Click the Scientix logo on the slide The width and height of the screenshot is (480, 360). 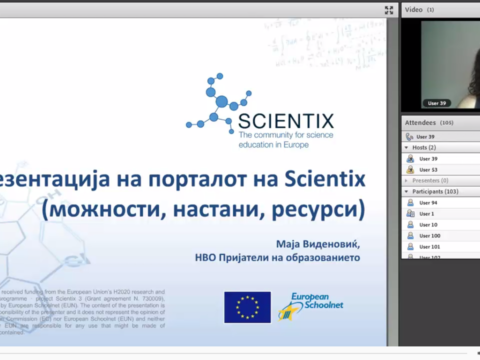[x=260, y=111]
